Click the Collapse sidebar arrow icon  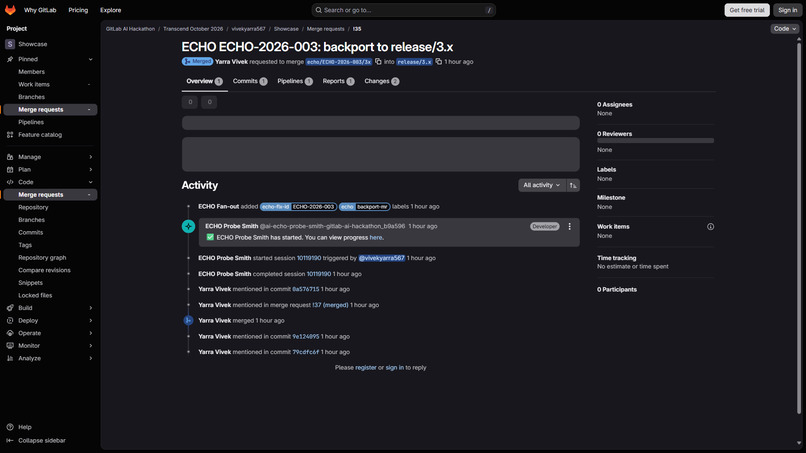pyautogui.click(x=10, y=441)
